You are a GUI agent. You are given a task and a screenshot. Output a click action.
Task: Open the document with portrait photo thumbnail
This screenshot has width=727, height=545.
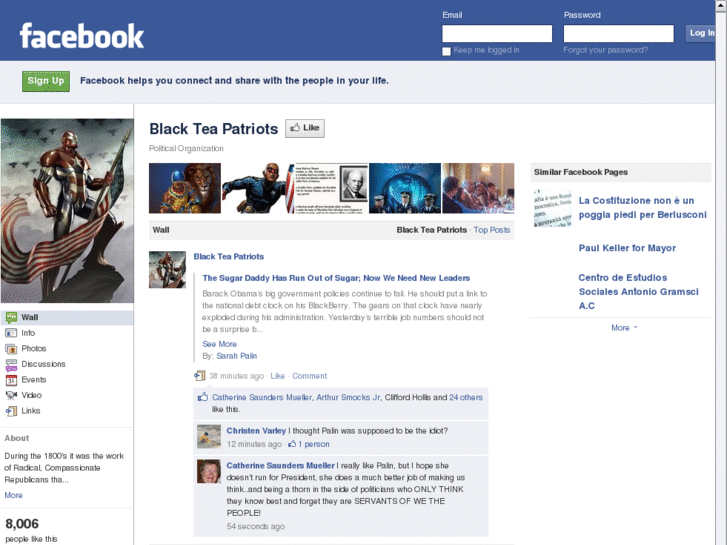332,188
